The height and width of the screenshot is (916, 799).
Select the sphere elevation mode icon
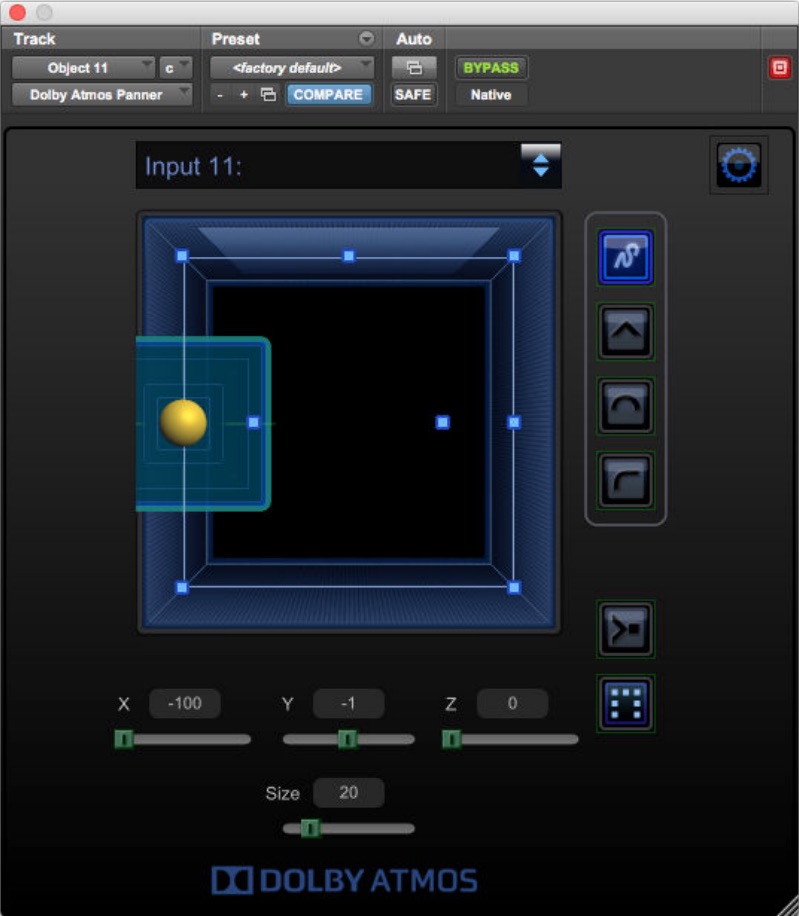625,405
